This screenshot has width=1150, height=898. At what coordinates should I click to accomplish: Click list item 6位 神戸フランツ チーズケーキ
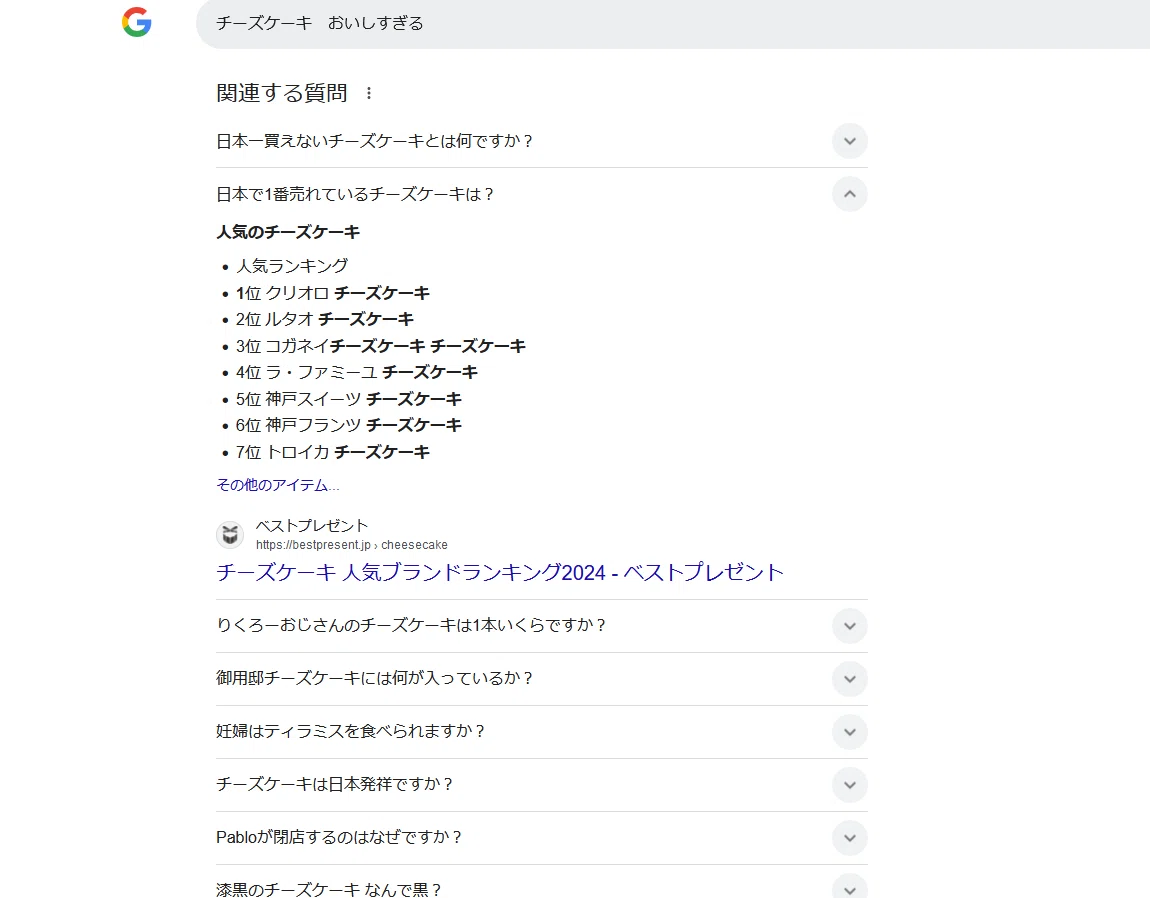[348, 425]
